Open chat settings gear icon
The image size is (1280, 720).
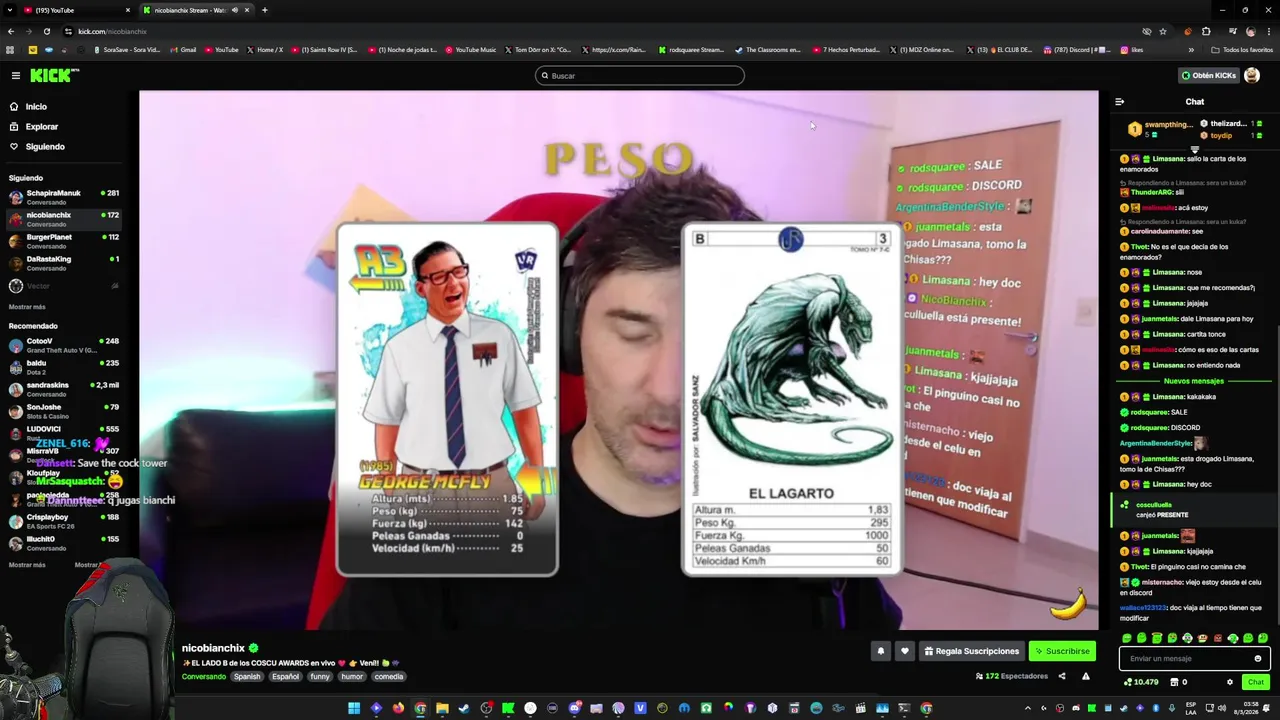(x=1230, y=682)
